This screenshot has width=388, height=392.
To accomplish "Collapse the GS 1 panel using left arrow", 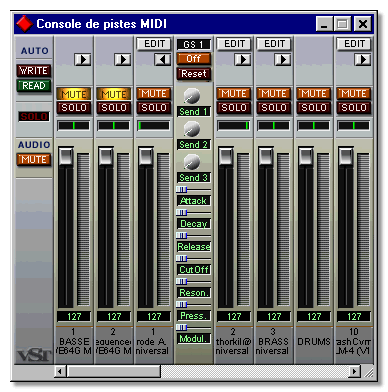I will 162,60.
